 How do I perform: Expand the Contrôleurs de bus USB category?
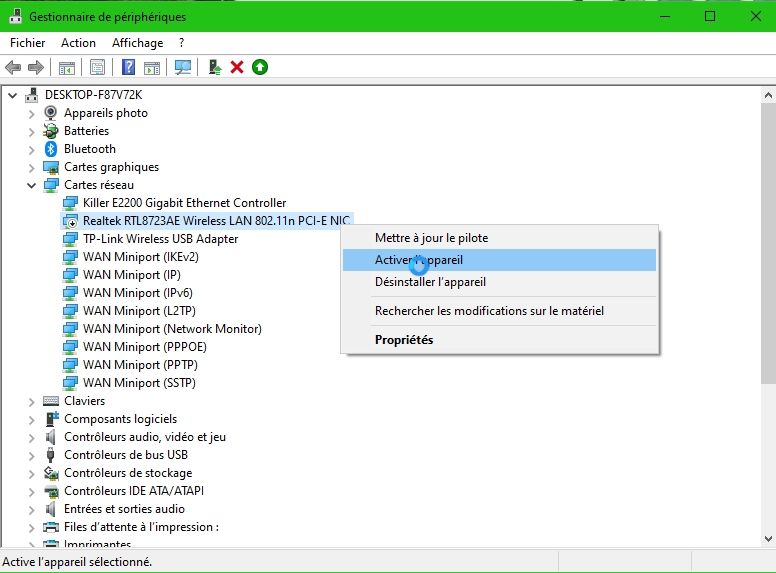32,456
